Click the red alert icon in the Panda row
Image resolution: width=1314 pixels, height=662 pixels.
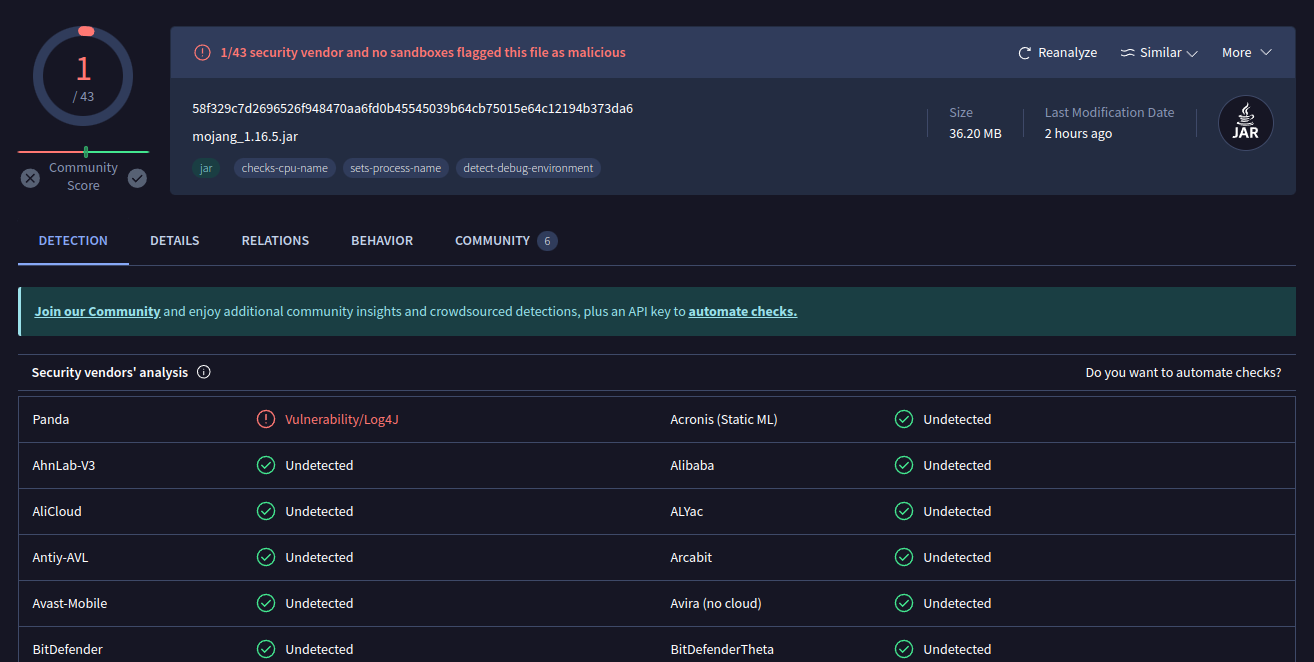point(266,419)
